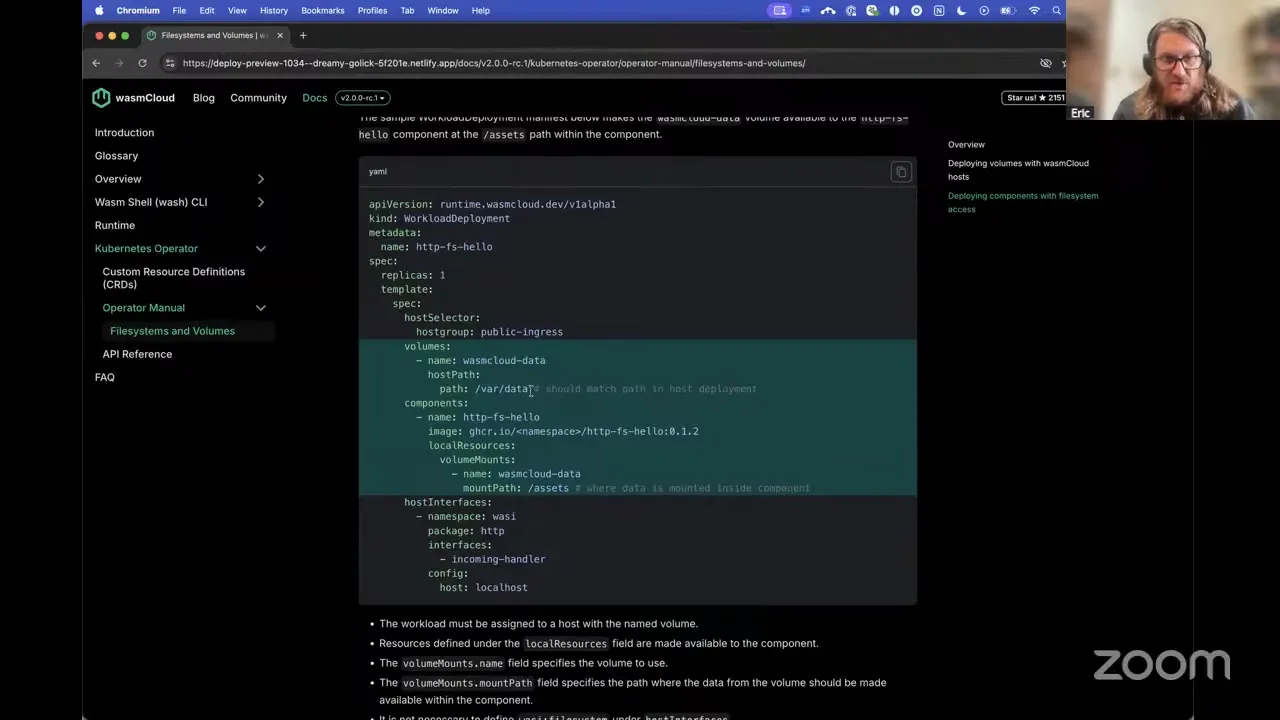The width and height of the screenshot is (1280, 720).
Task: Click the 'host: localhost' code line
Action: click(483, 588)
